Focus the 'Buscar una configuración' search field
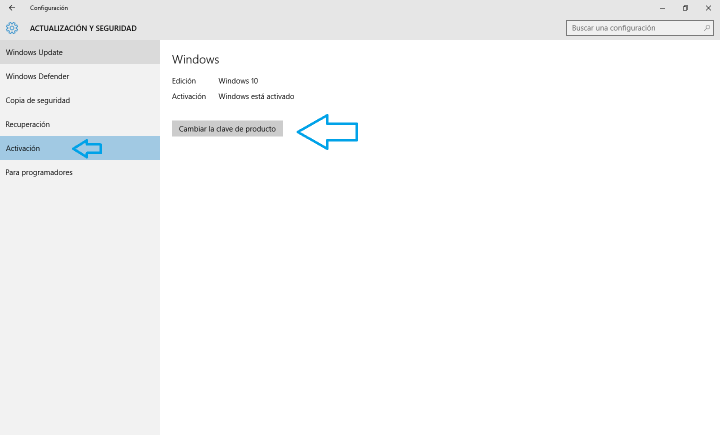The height and width of the screenshot is (435, 720). [x=639, y=28]
